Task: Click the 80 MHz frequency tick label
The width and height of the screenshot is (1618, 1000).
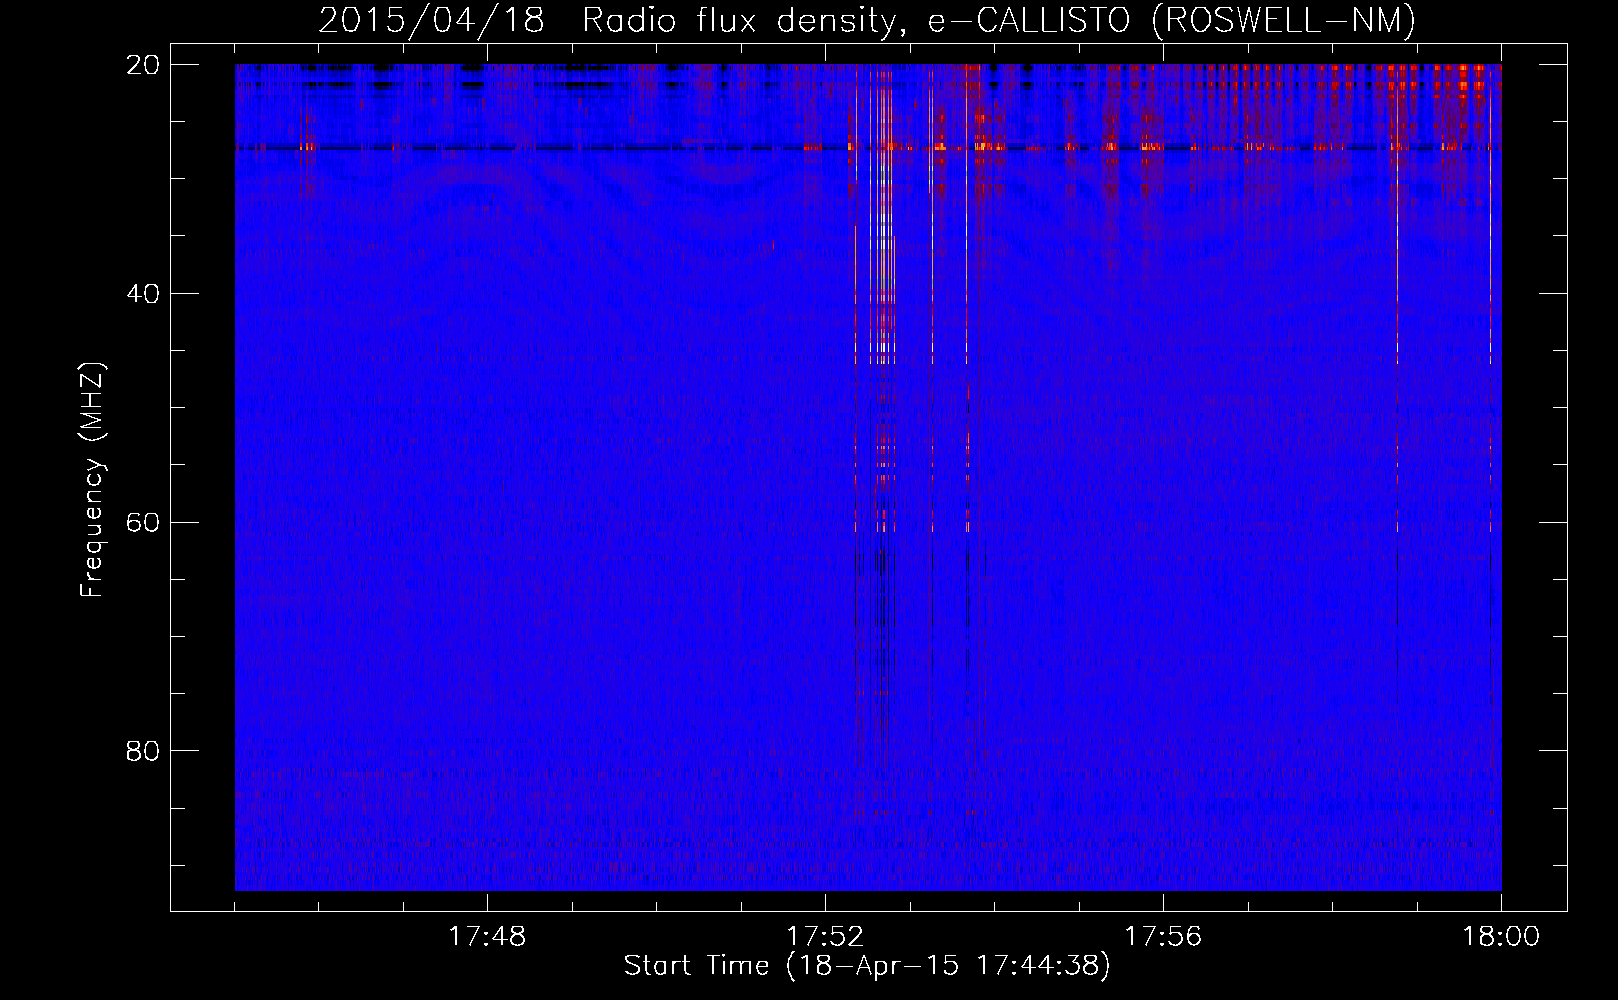Action: (143, 751)
